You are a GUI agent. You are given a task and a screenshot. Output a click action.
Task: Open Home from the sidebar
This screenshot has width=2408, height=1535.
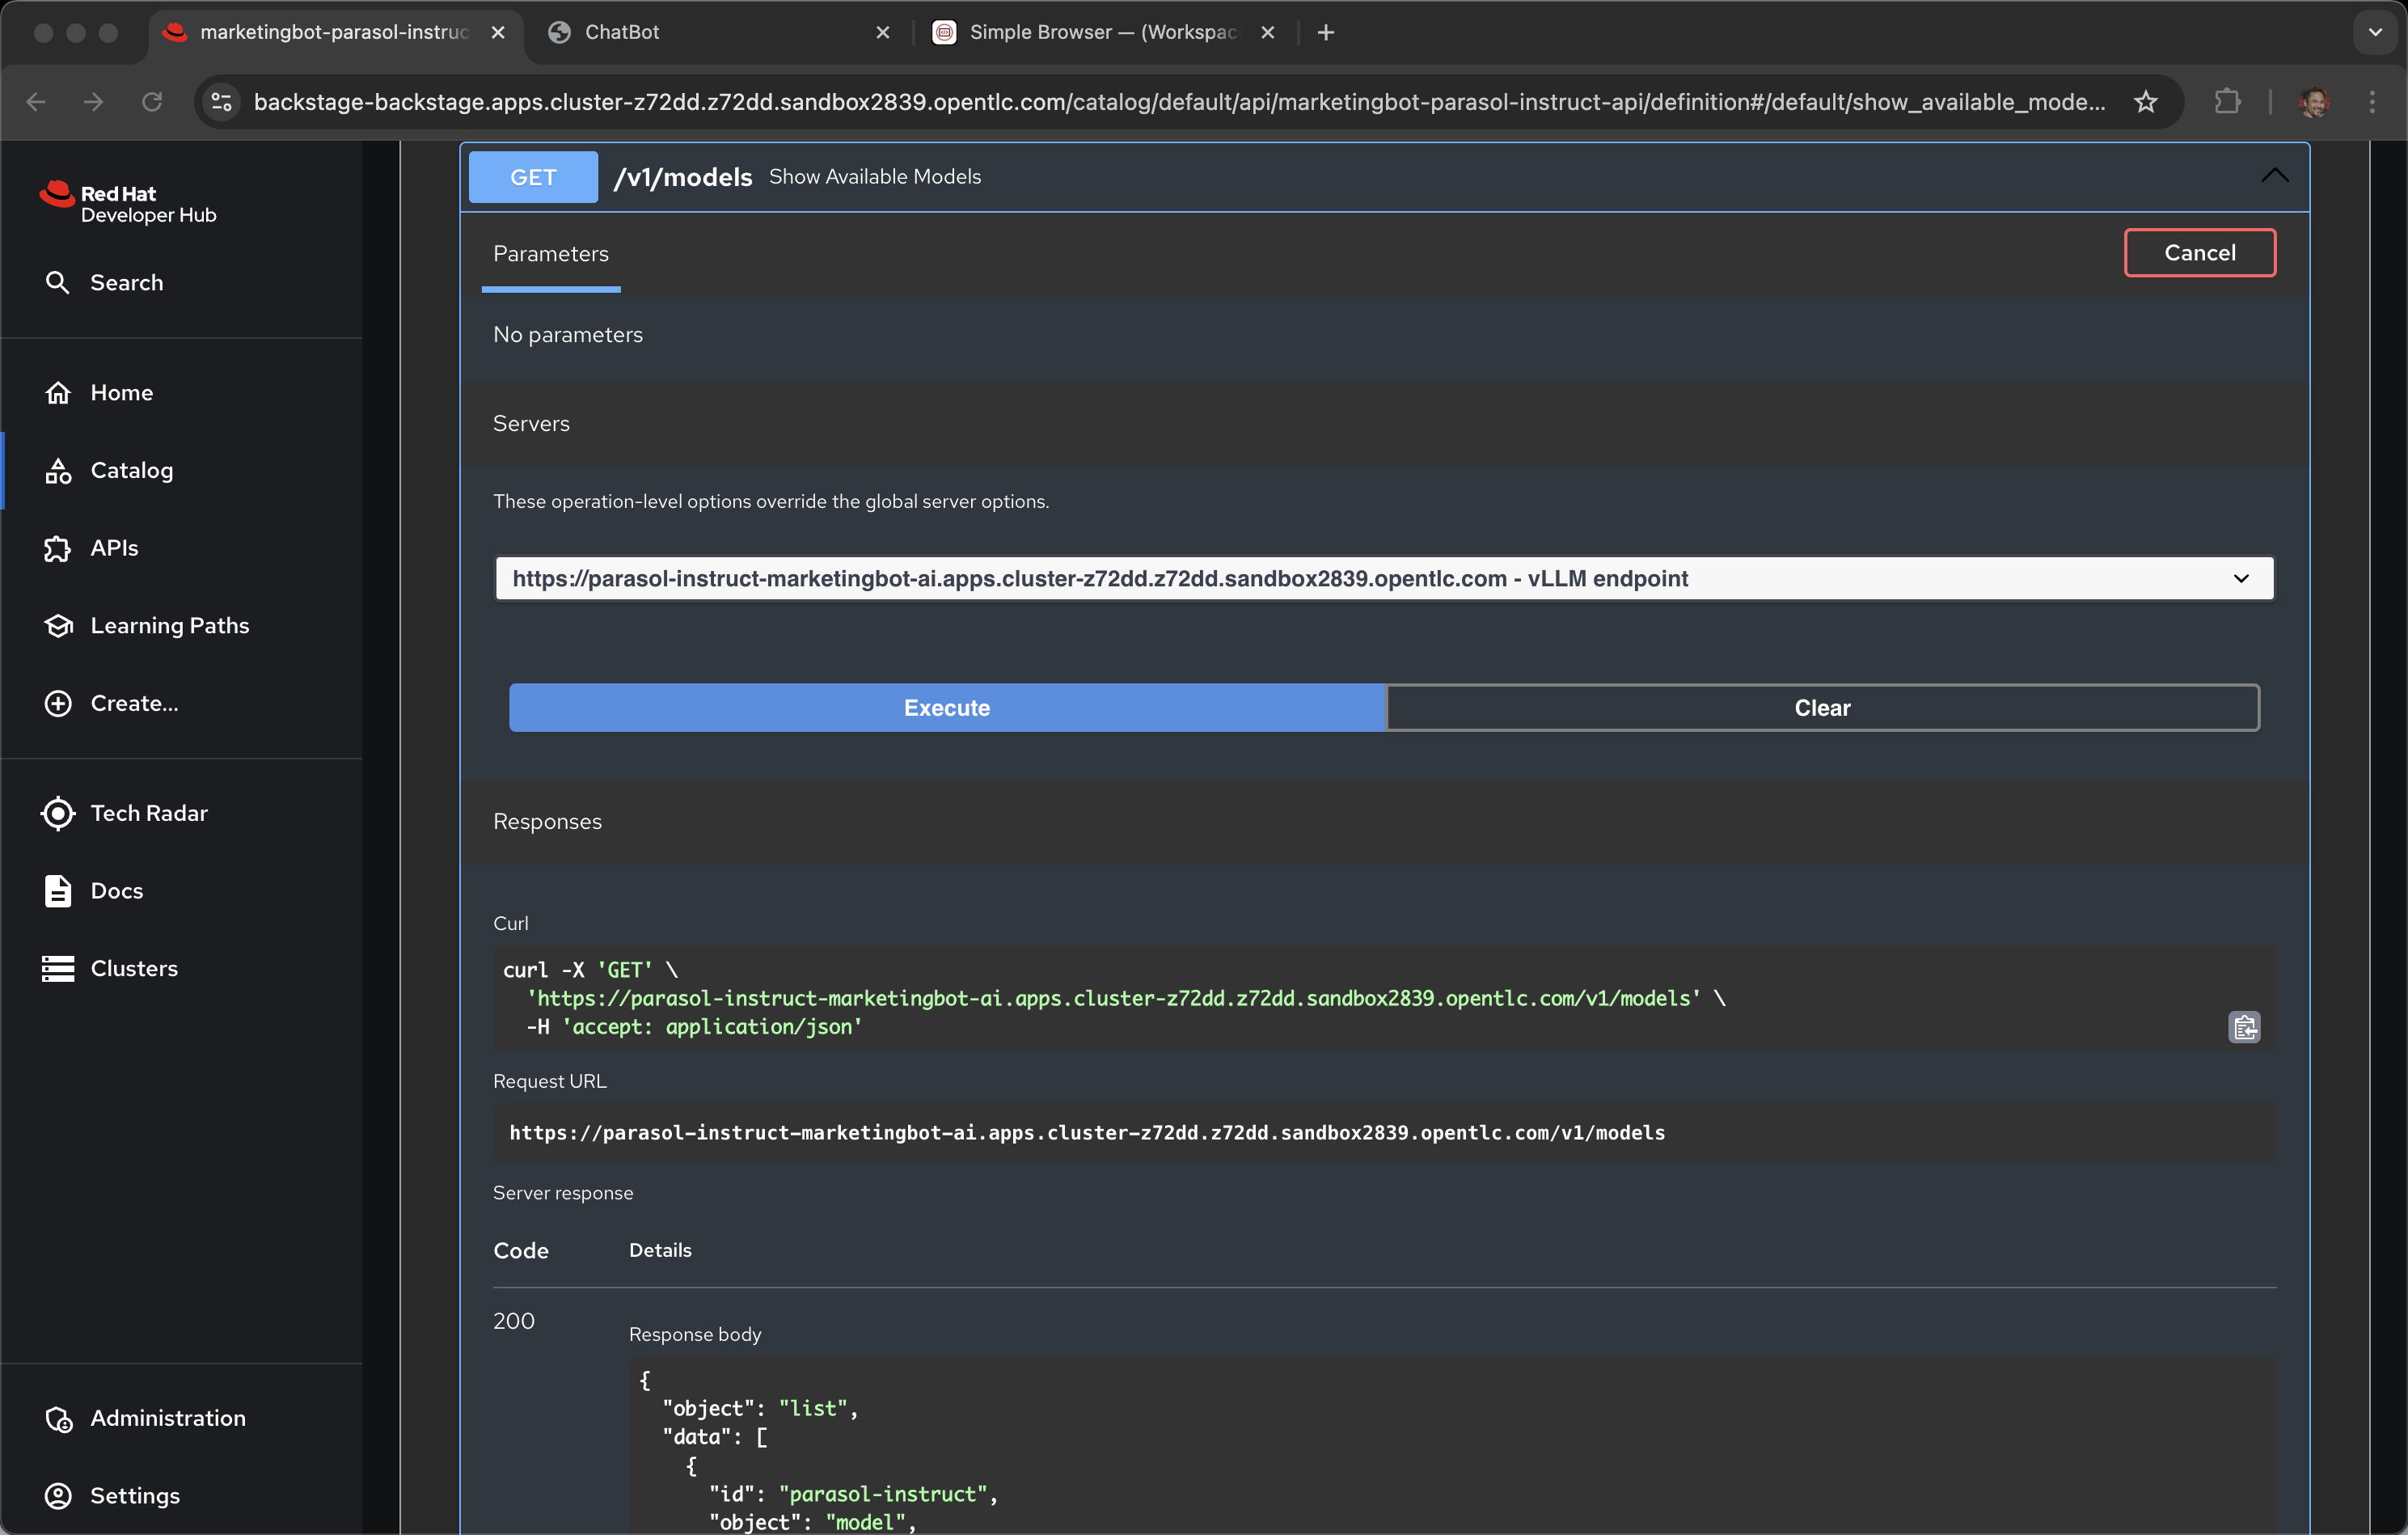[x=121, y=393]
